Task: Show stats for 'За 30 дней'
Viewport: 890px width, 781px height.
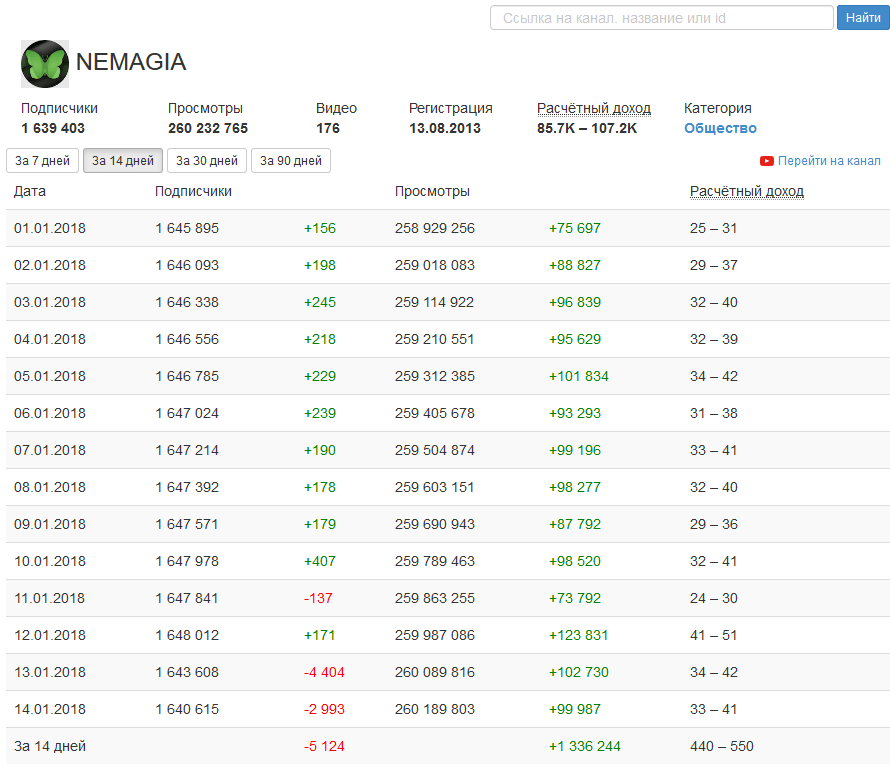Action: tap(207, 161)
